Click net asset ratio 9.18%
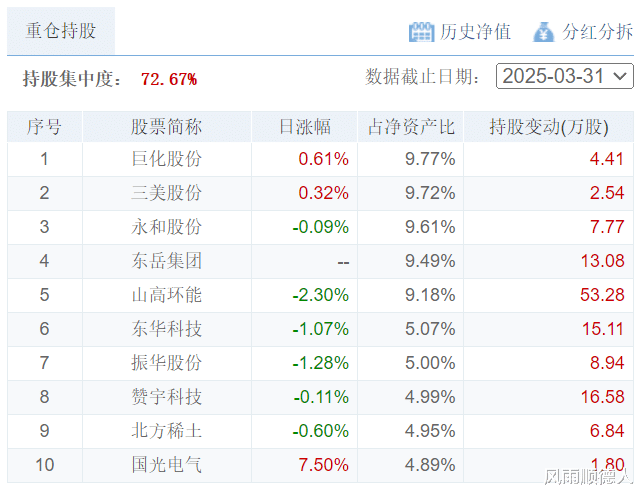This screenshot has height=498, width=643. [430, 295]
